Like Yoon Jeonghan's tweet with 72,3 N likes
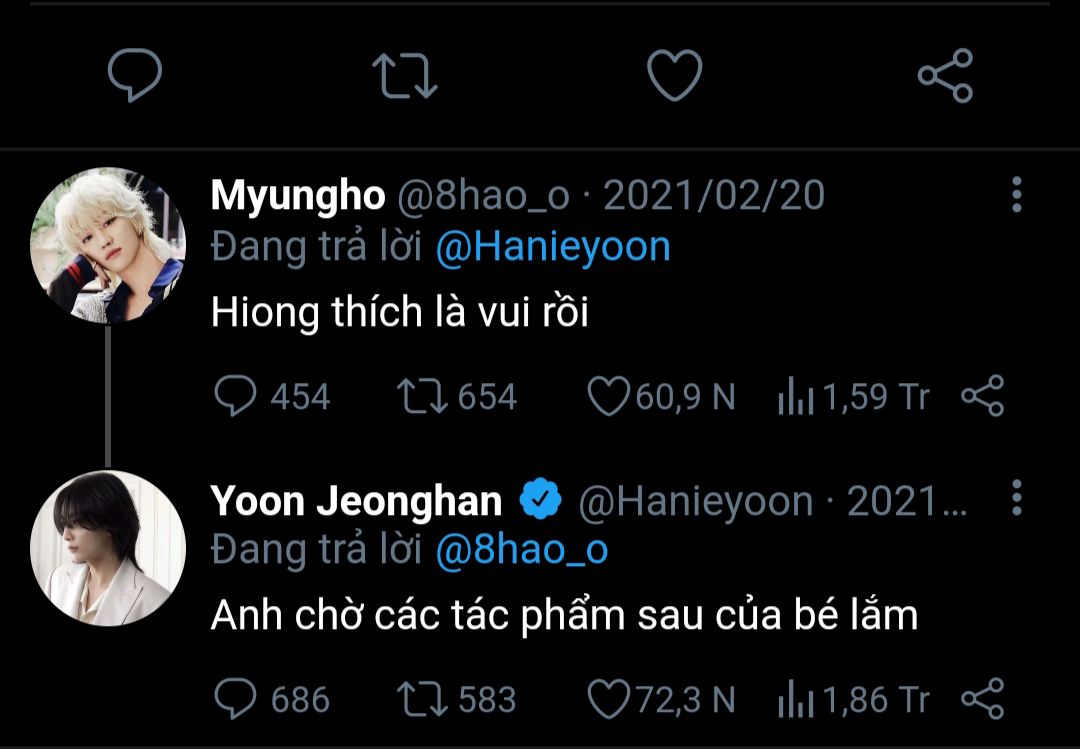 coord(607,699)
